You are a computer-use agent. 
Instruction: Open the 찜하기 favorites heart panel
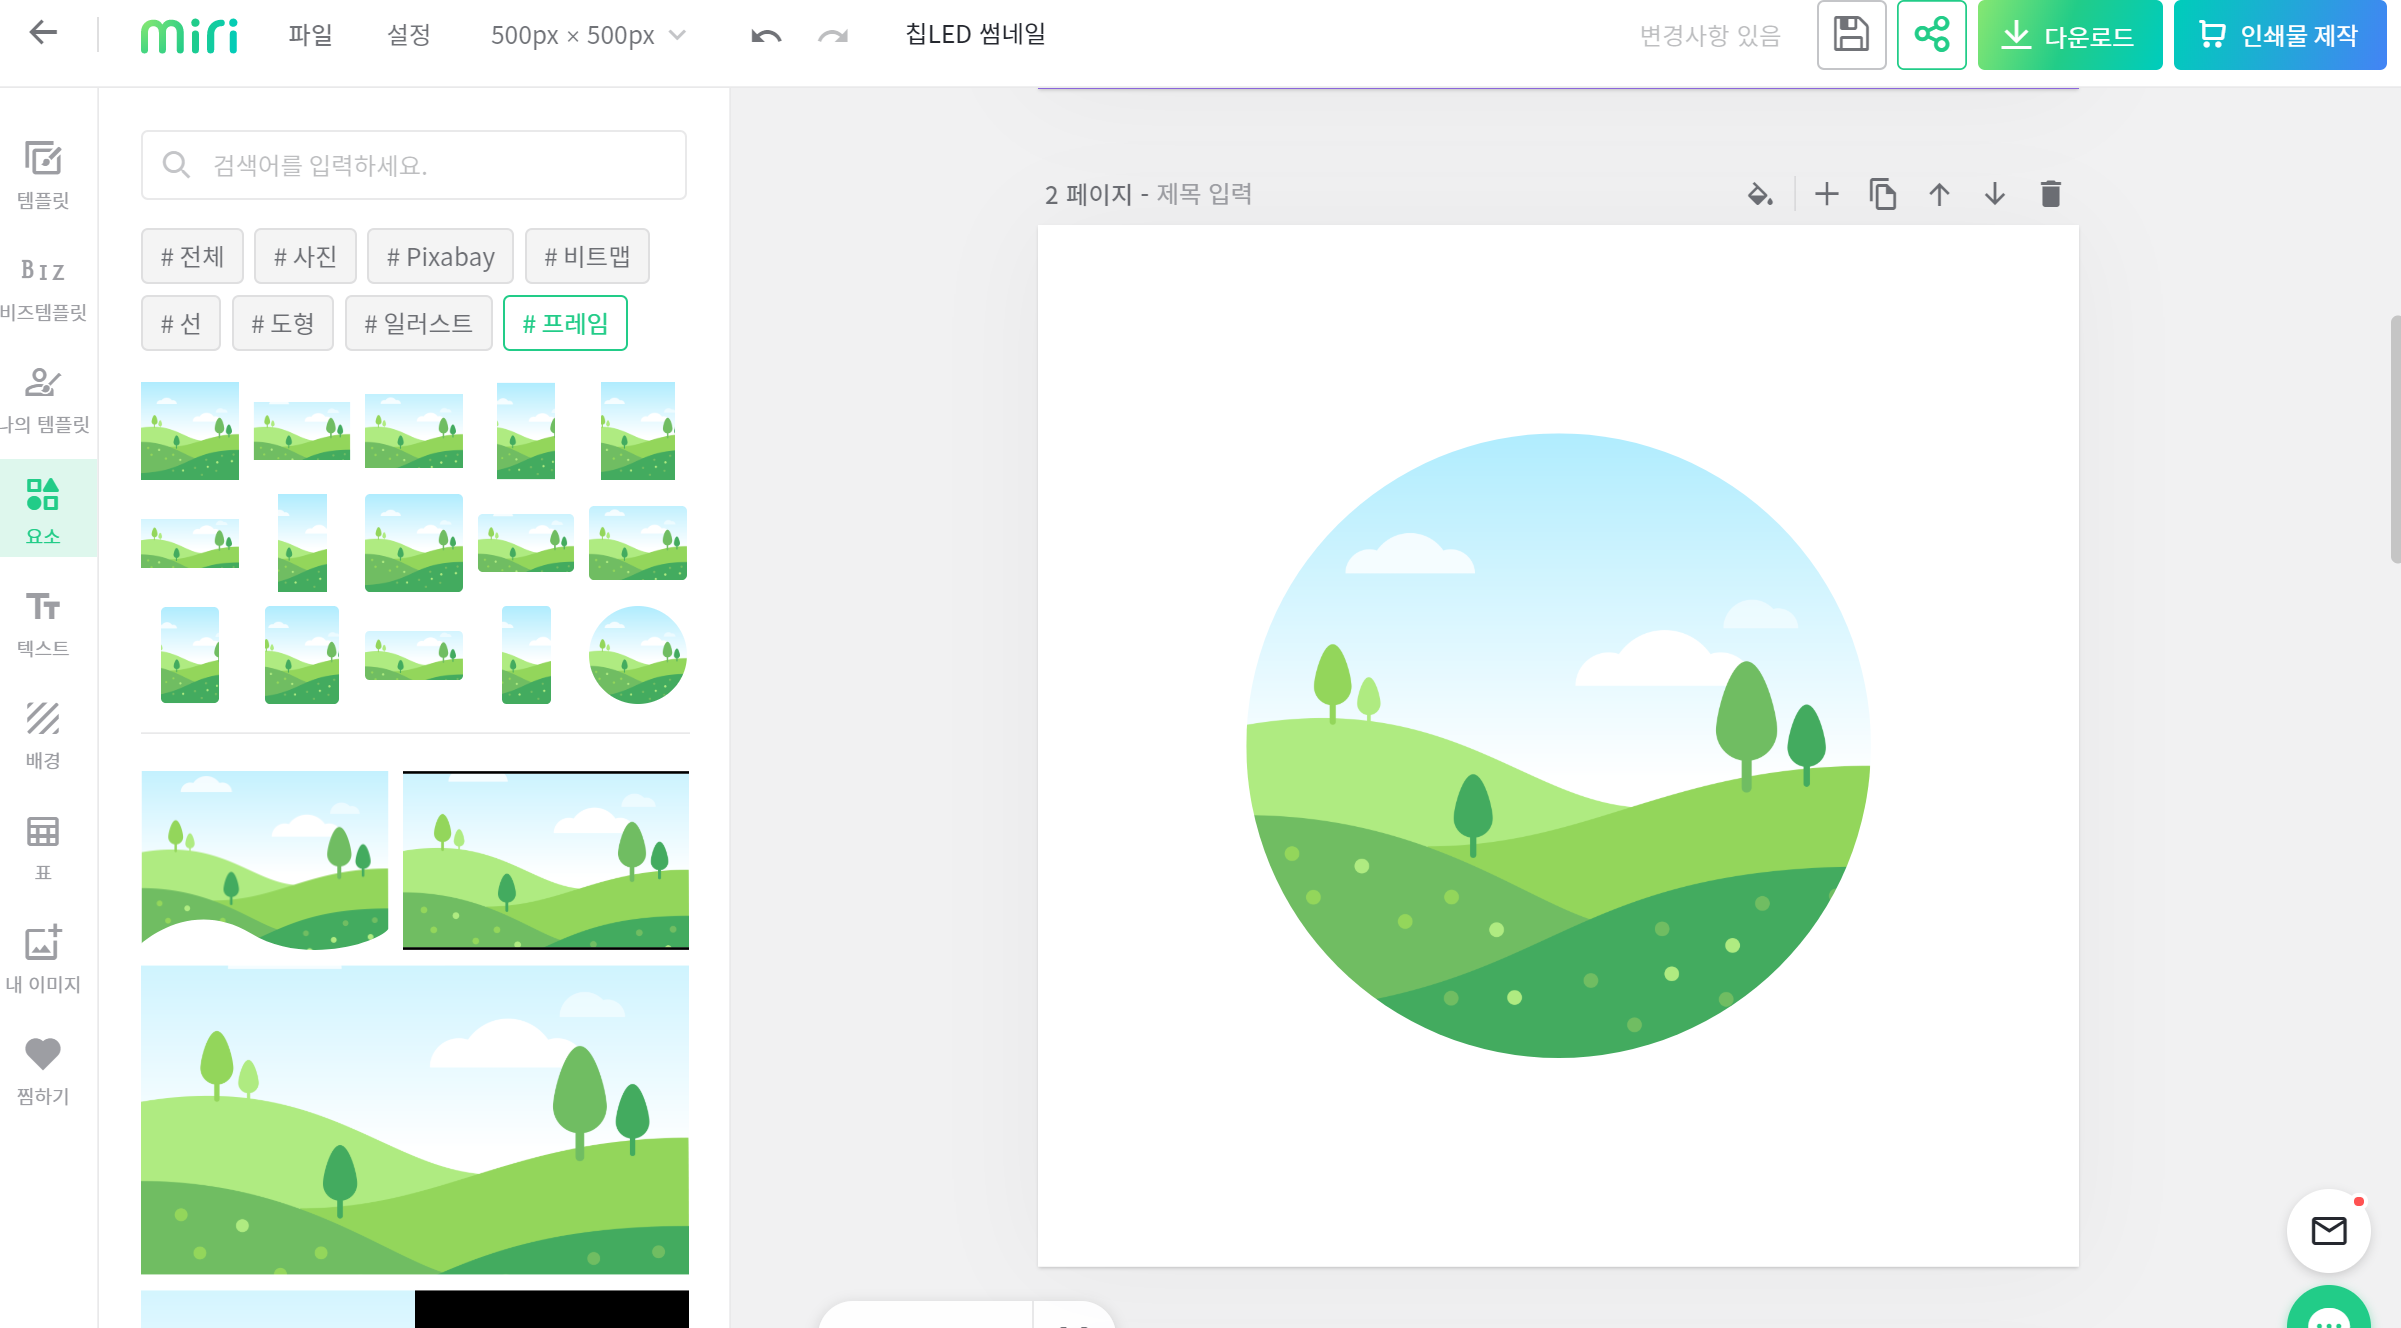click(43, 1070)
